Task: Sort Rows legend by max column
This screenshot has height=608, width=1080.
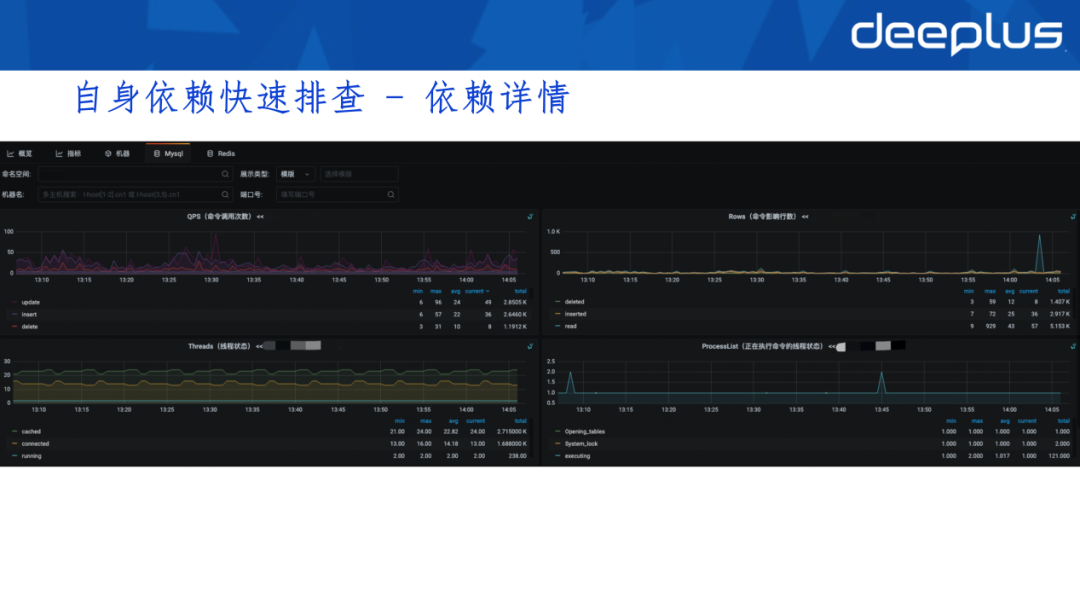Action: pyautogui.click(x=990, y=291)
